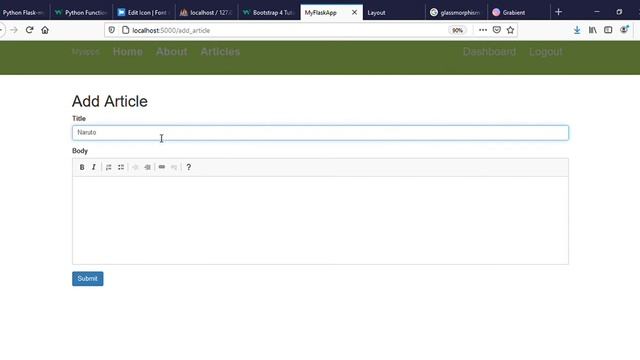640x360 pixels.
Task: Show site information page icon in address bar
Action: click(x=125, y=30)
